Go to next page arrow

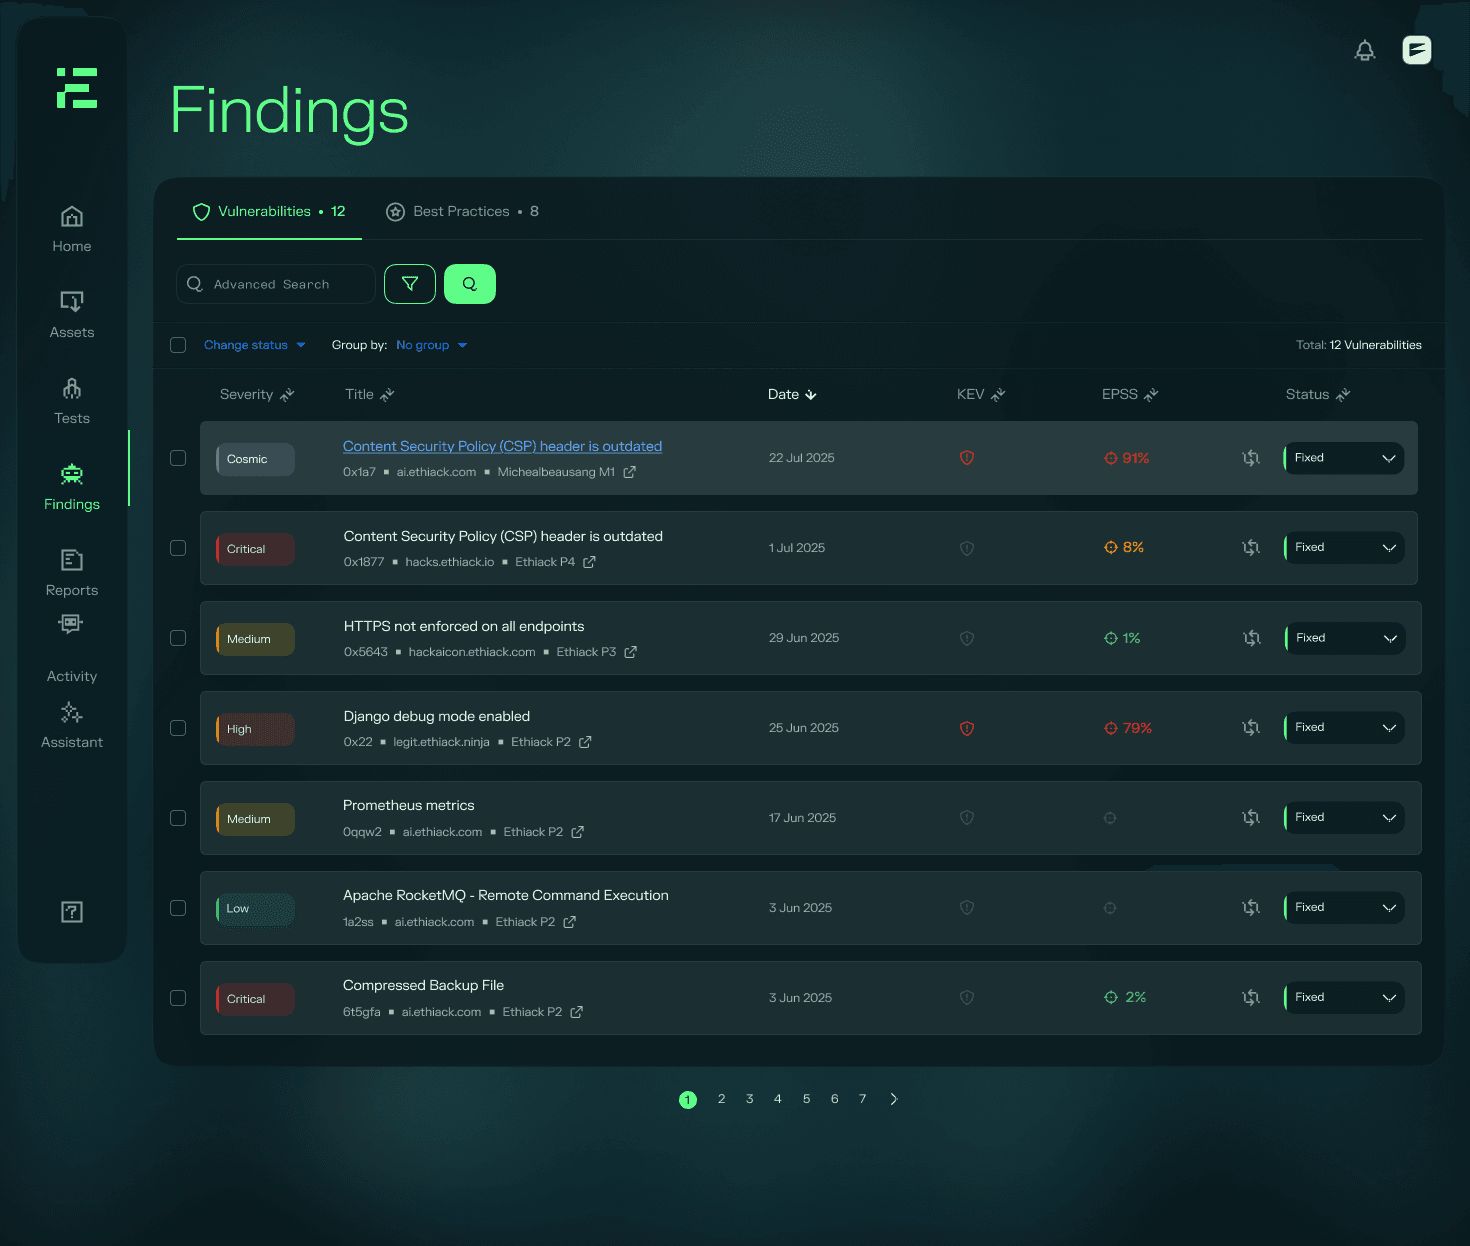coord(894,1099)
